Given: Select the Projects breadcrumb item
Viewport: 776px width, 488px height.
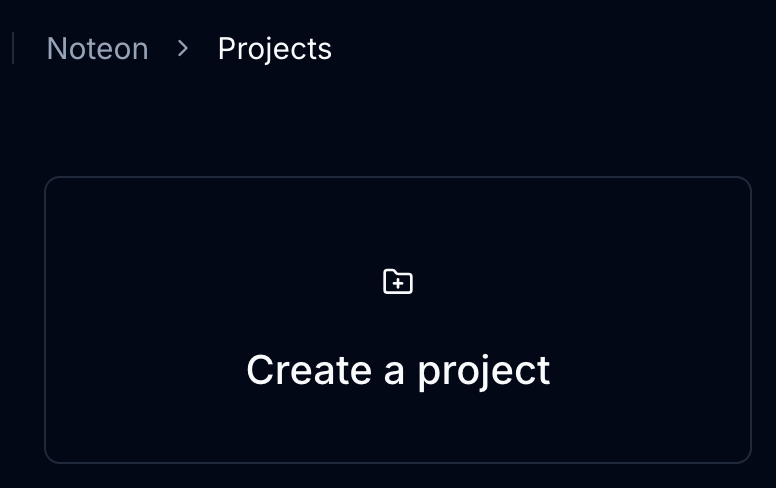Looking at the screenshot, I should coord(274,49).
